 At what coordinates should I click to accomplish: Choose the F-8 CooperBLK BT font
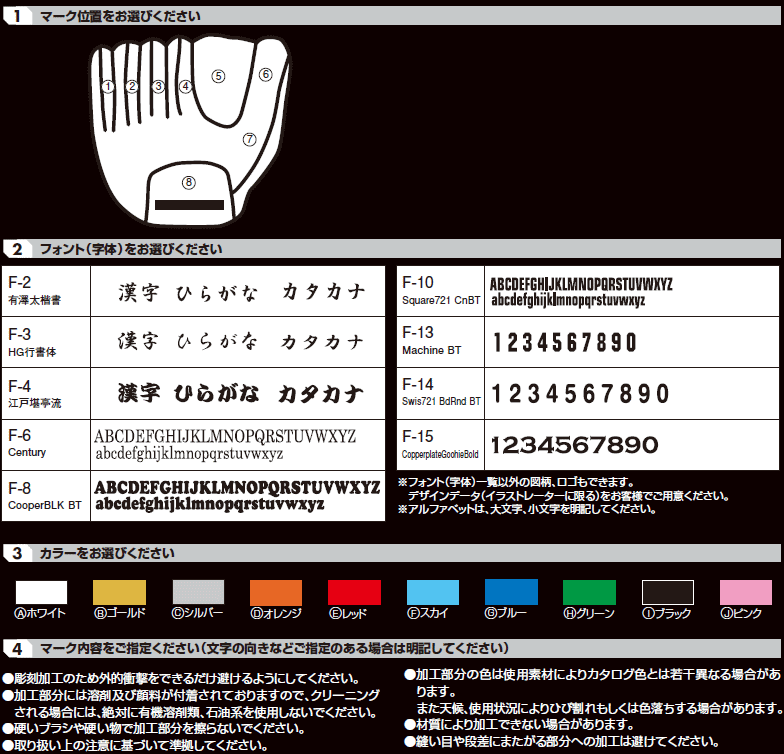(237, 495)
